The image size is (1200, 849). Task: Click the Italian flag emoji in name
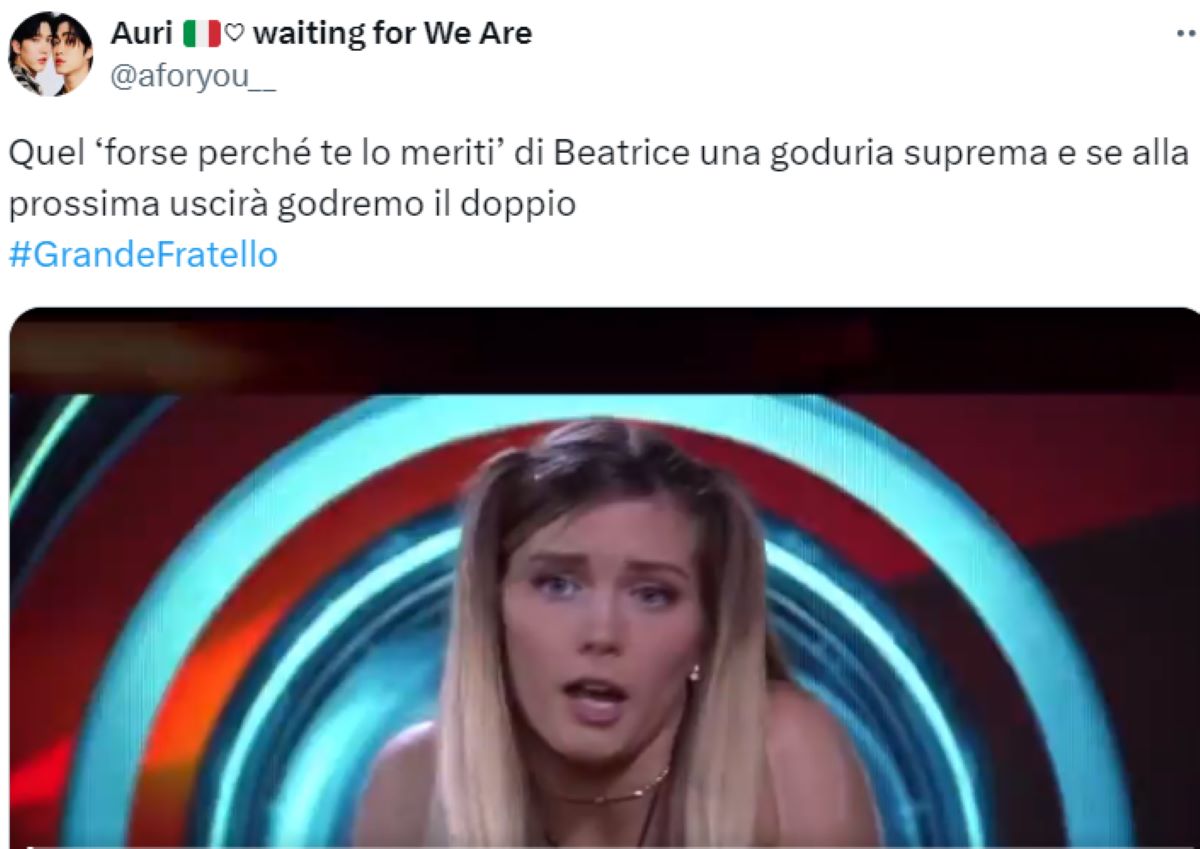(x=201, y=33)
